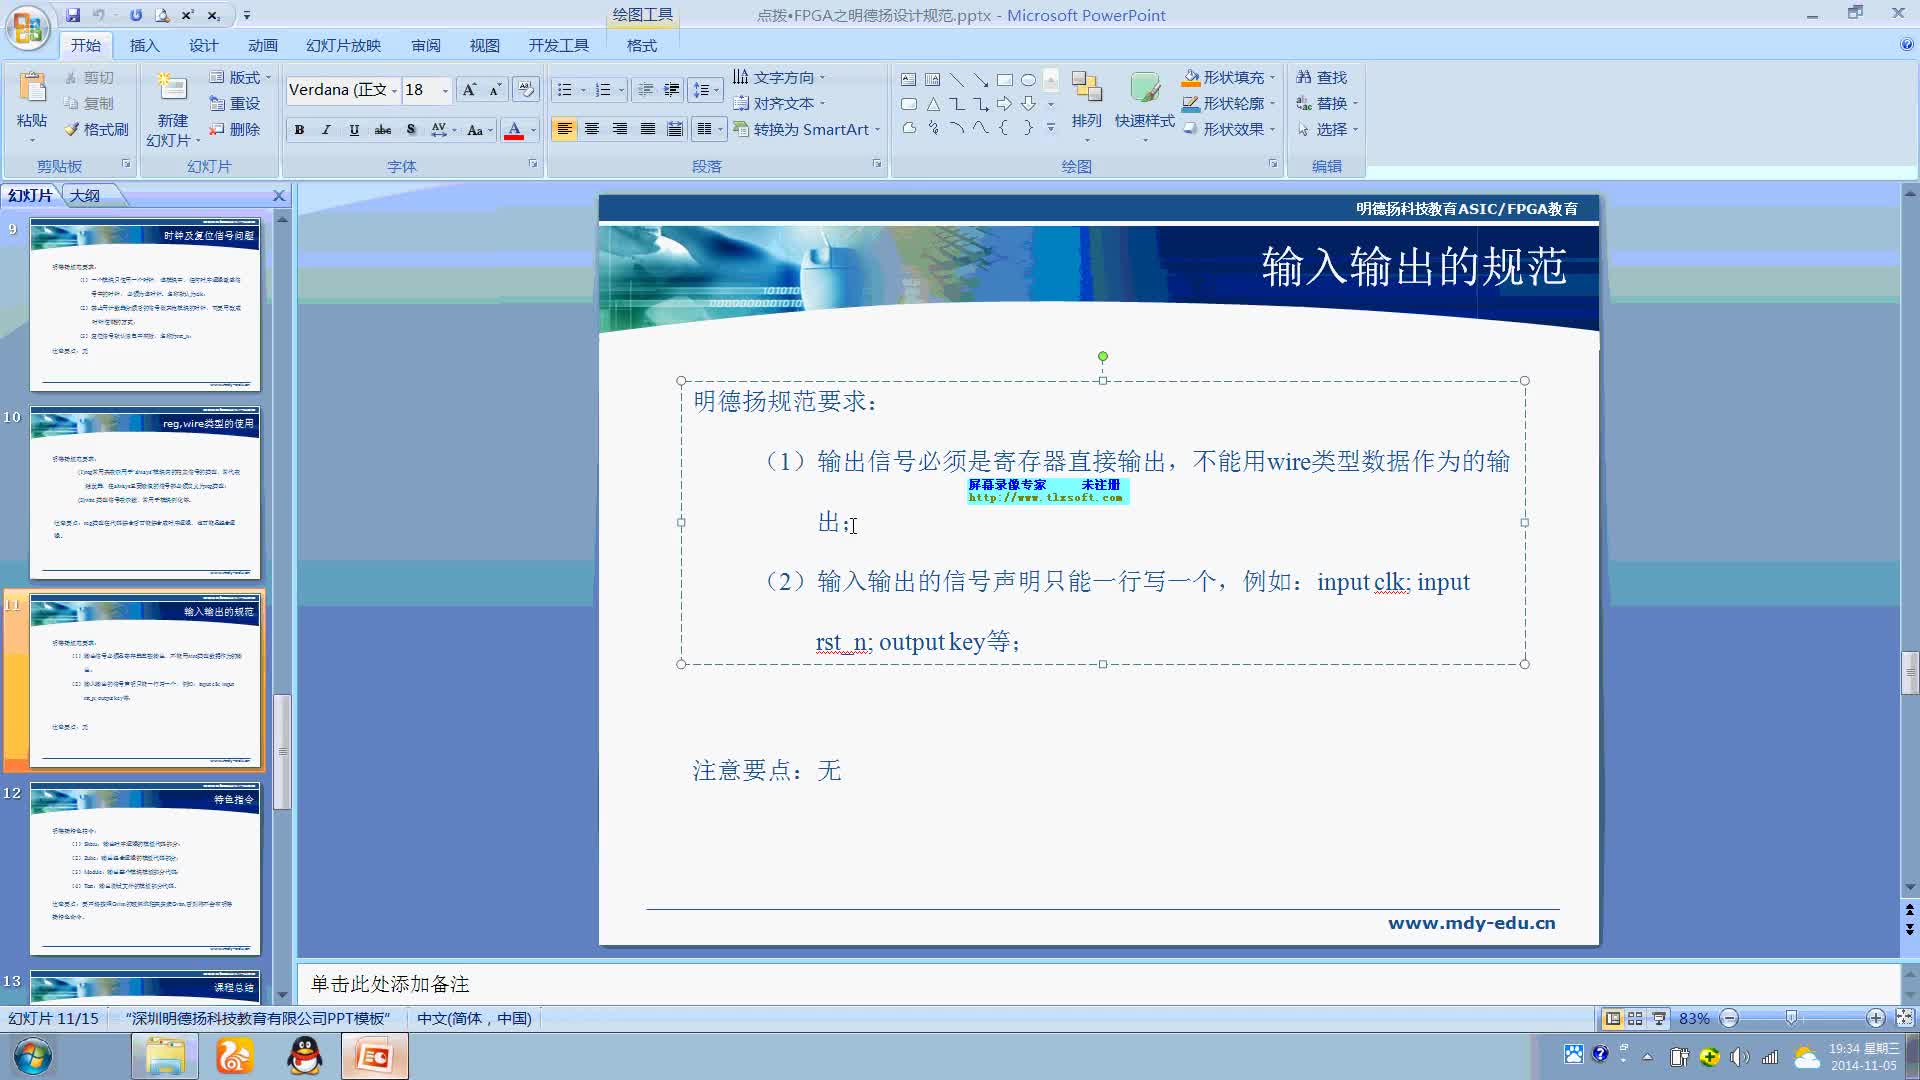Click the font color red swatch button
1920x1080 pixels.
(514, 130)
